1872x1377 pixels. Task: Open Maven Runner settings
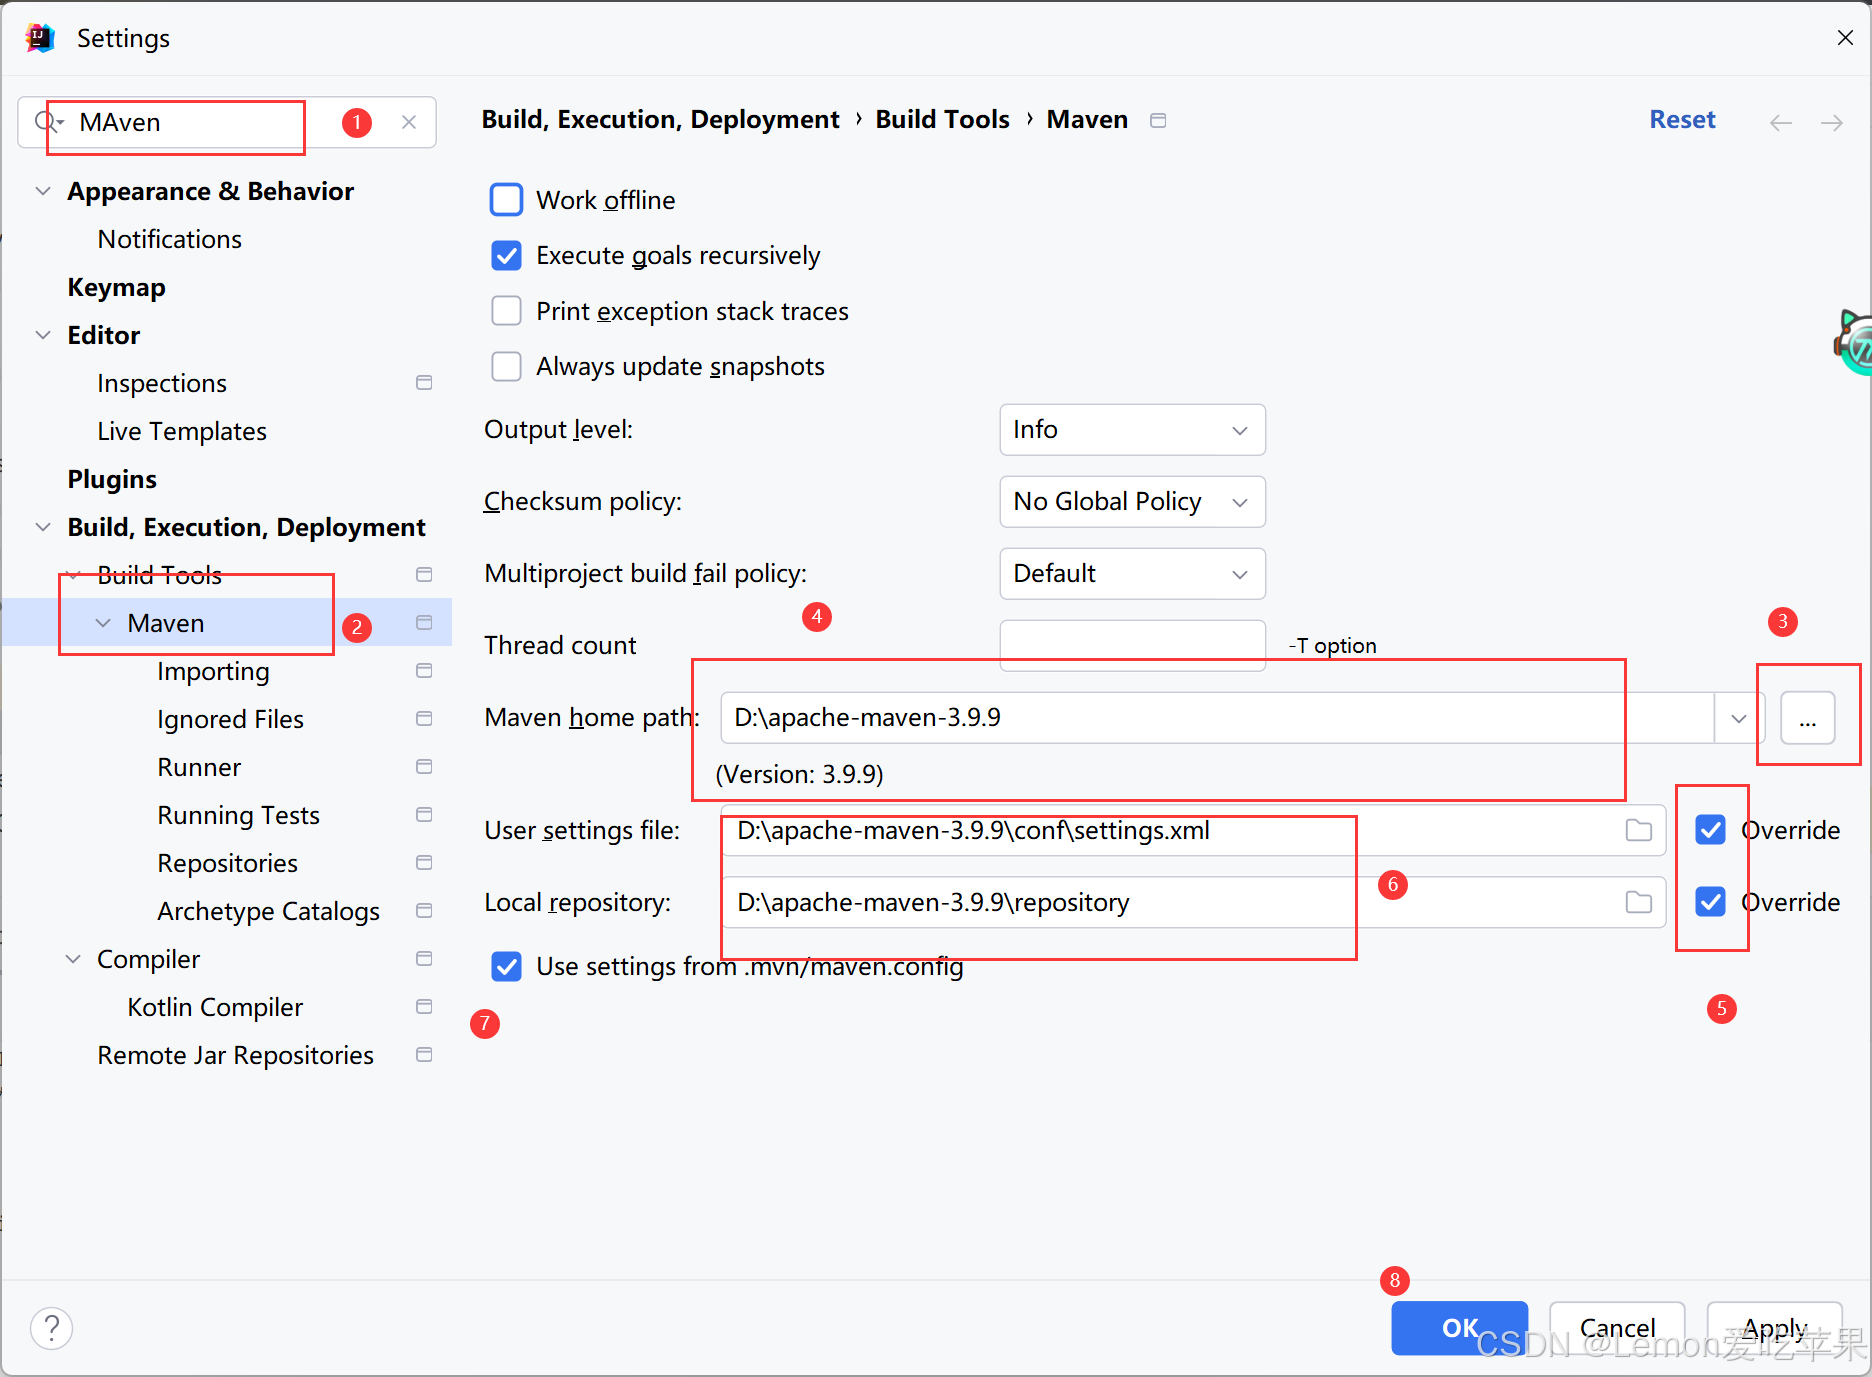(199, 767)
